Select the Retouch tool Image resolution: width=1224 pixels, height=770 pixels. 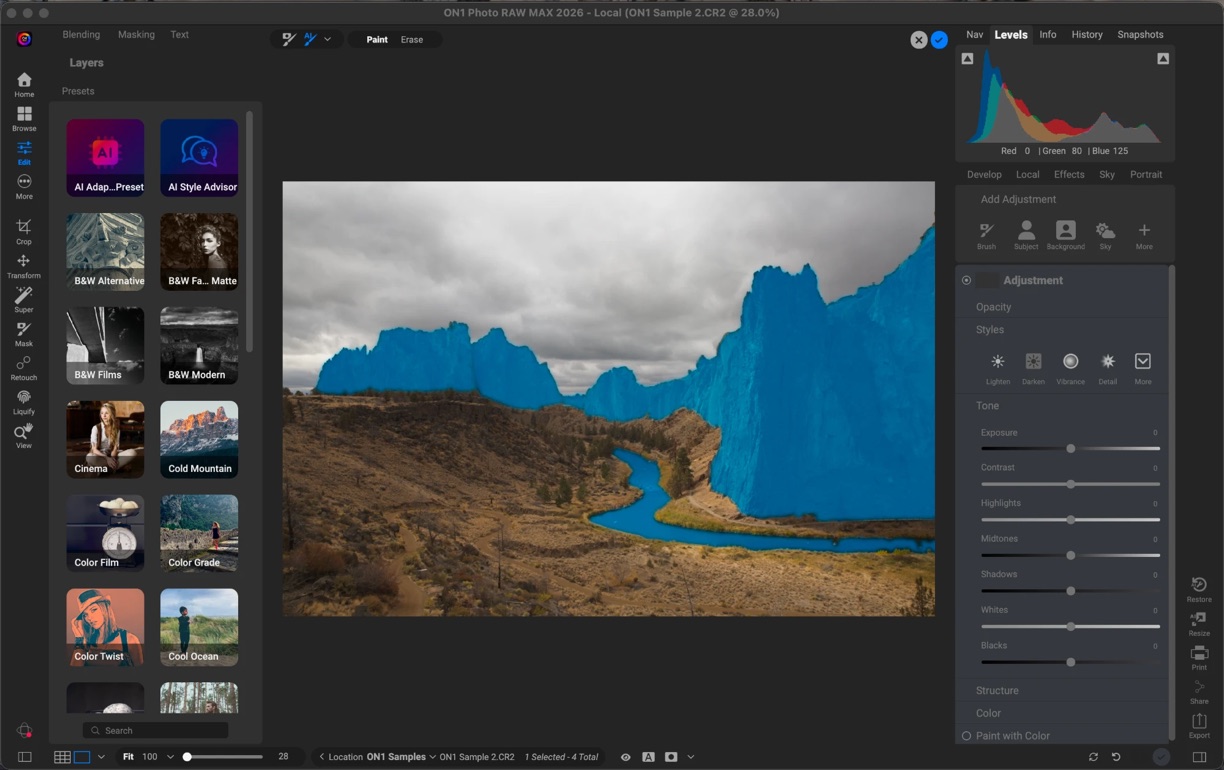24,367
